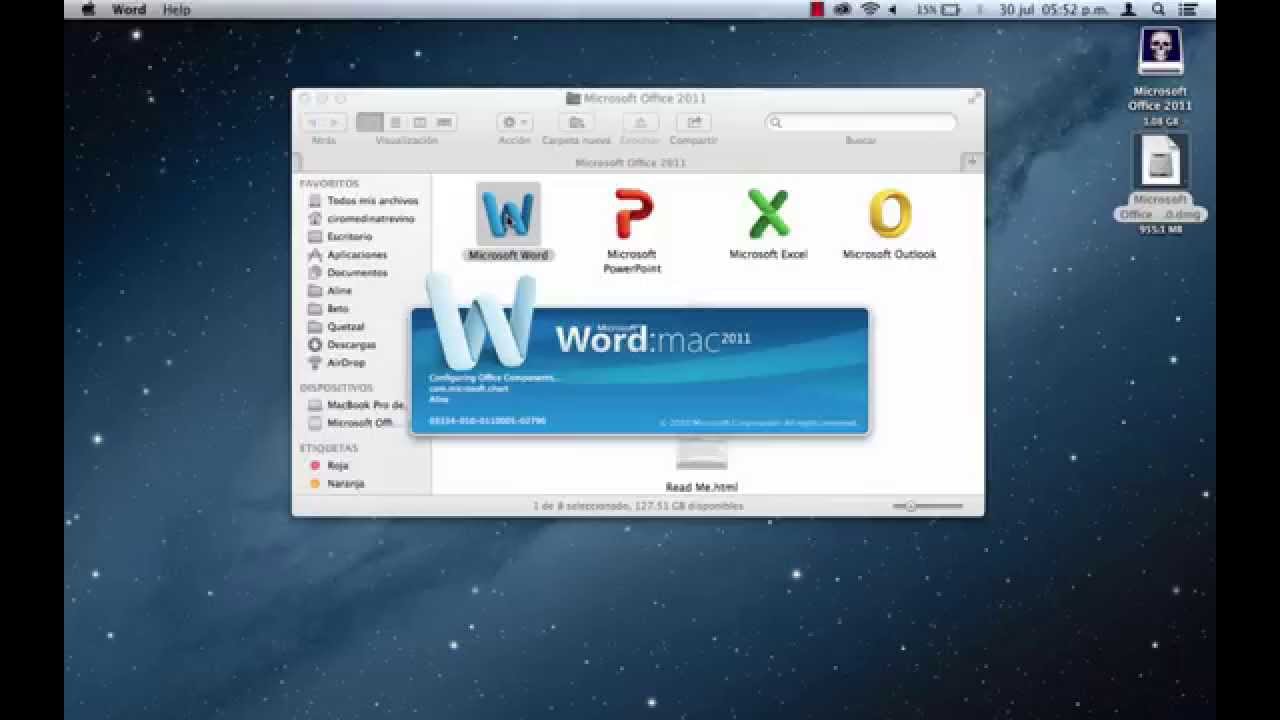Click the Finder window title folder icon

click(x=573, y=98)
